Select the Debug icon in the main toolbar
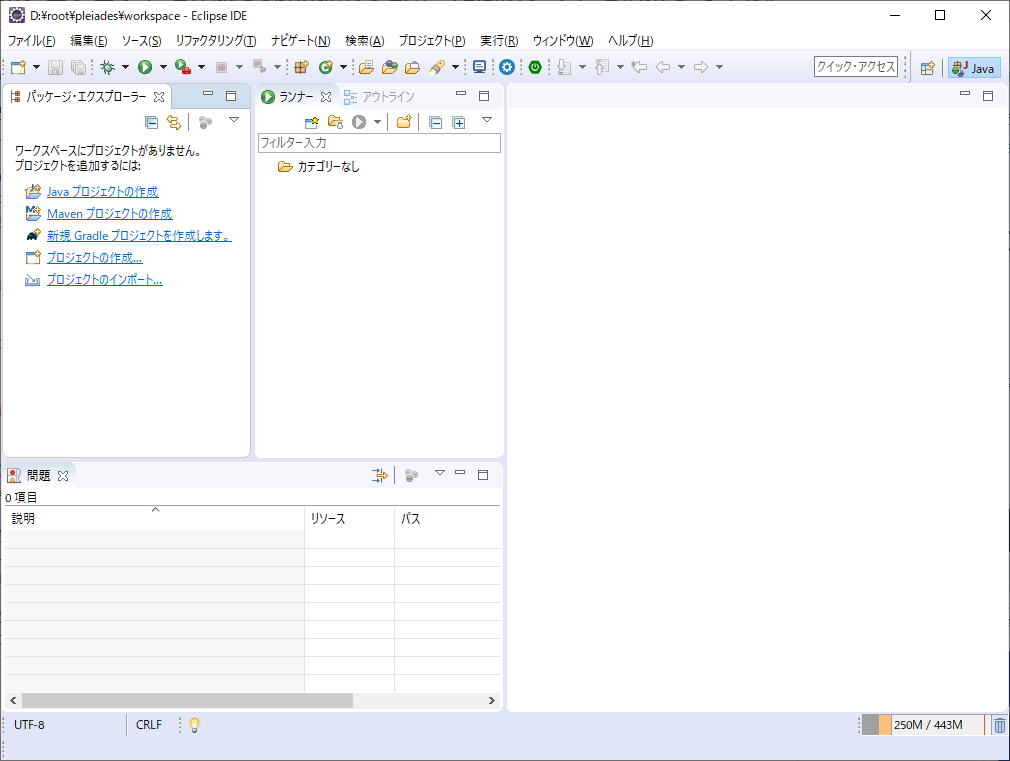Viewport: 1010px width, 761px height. coord(108,68)
